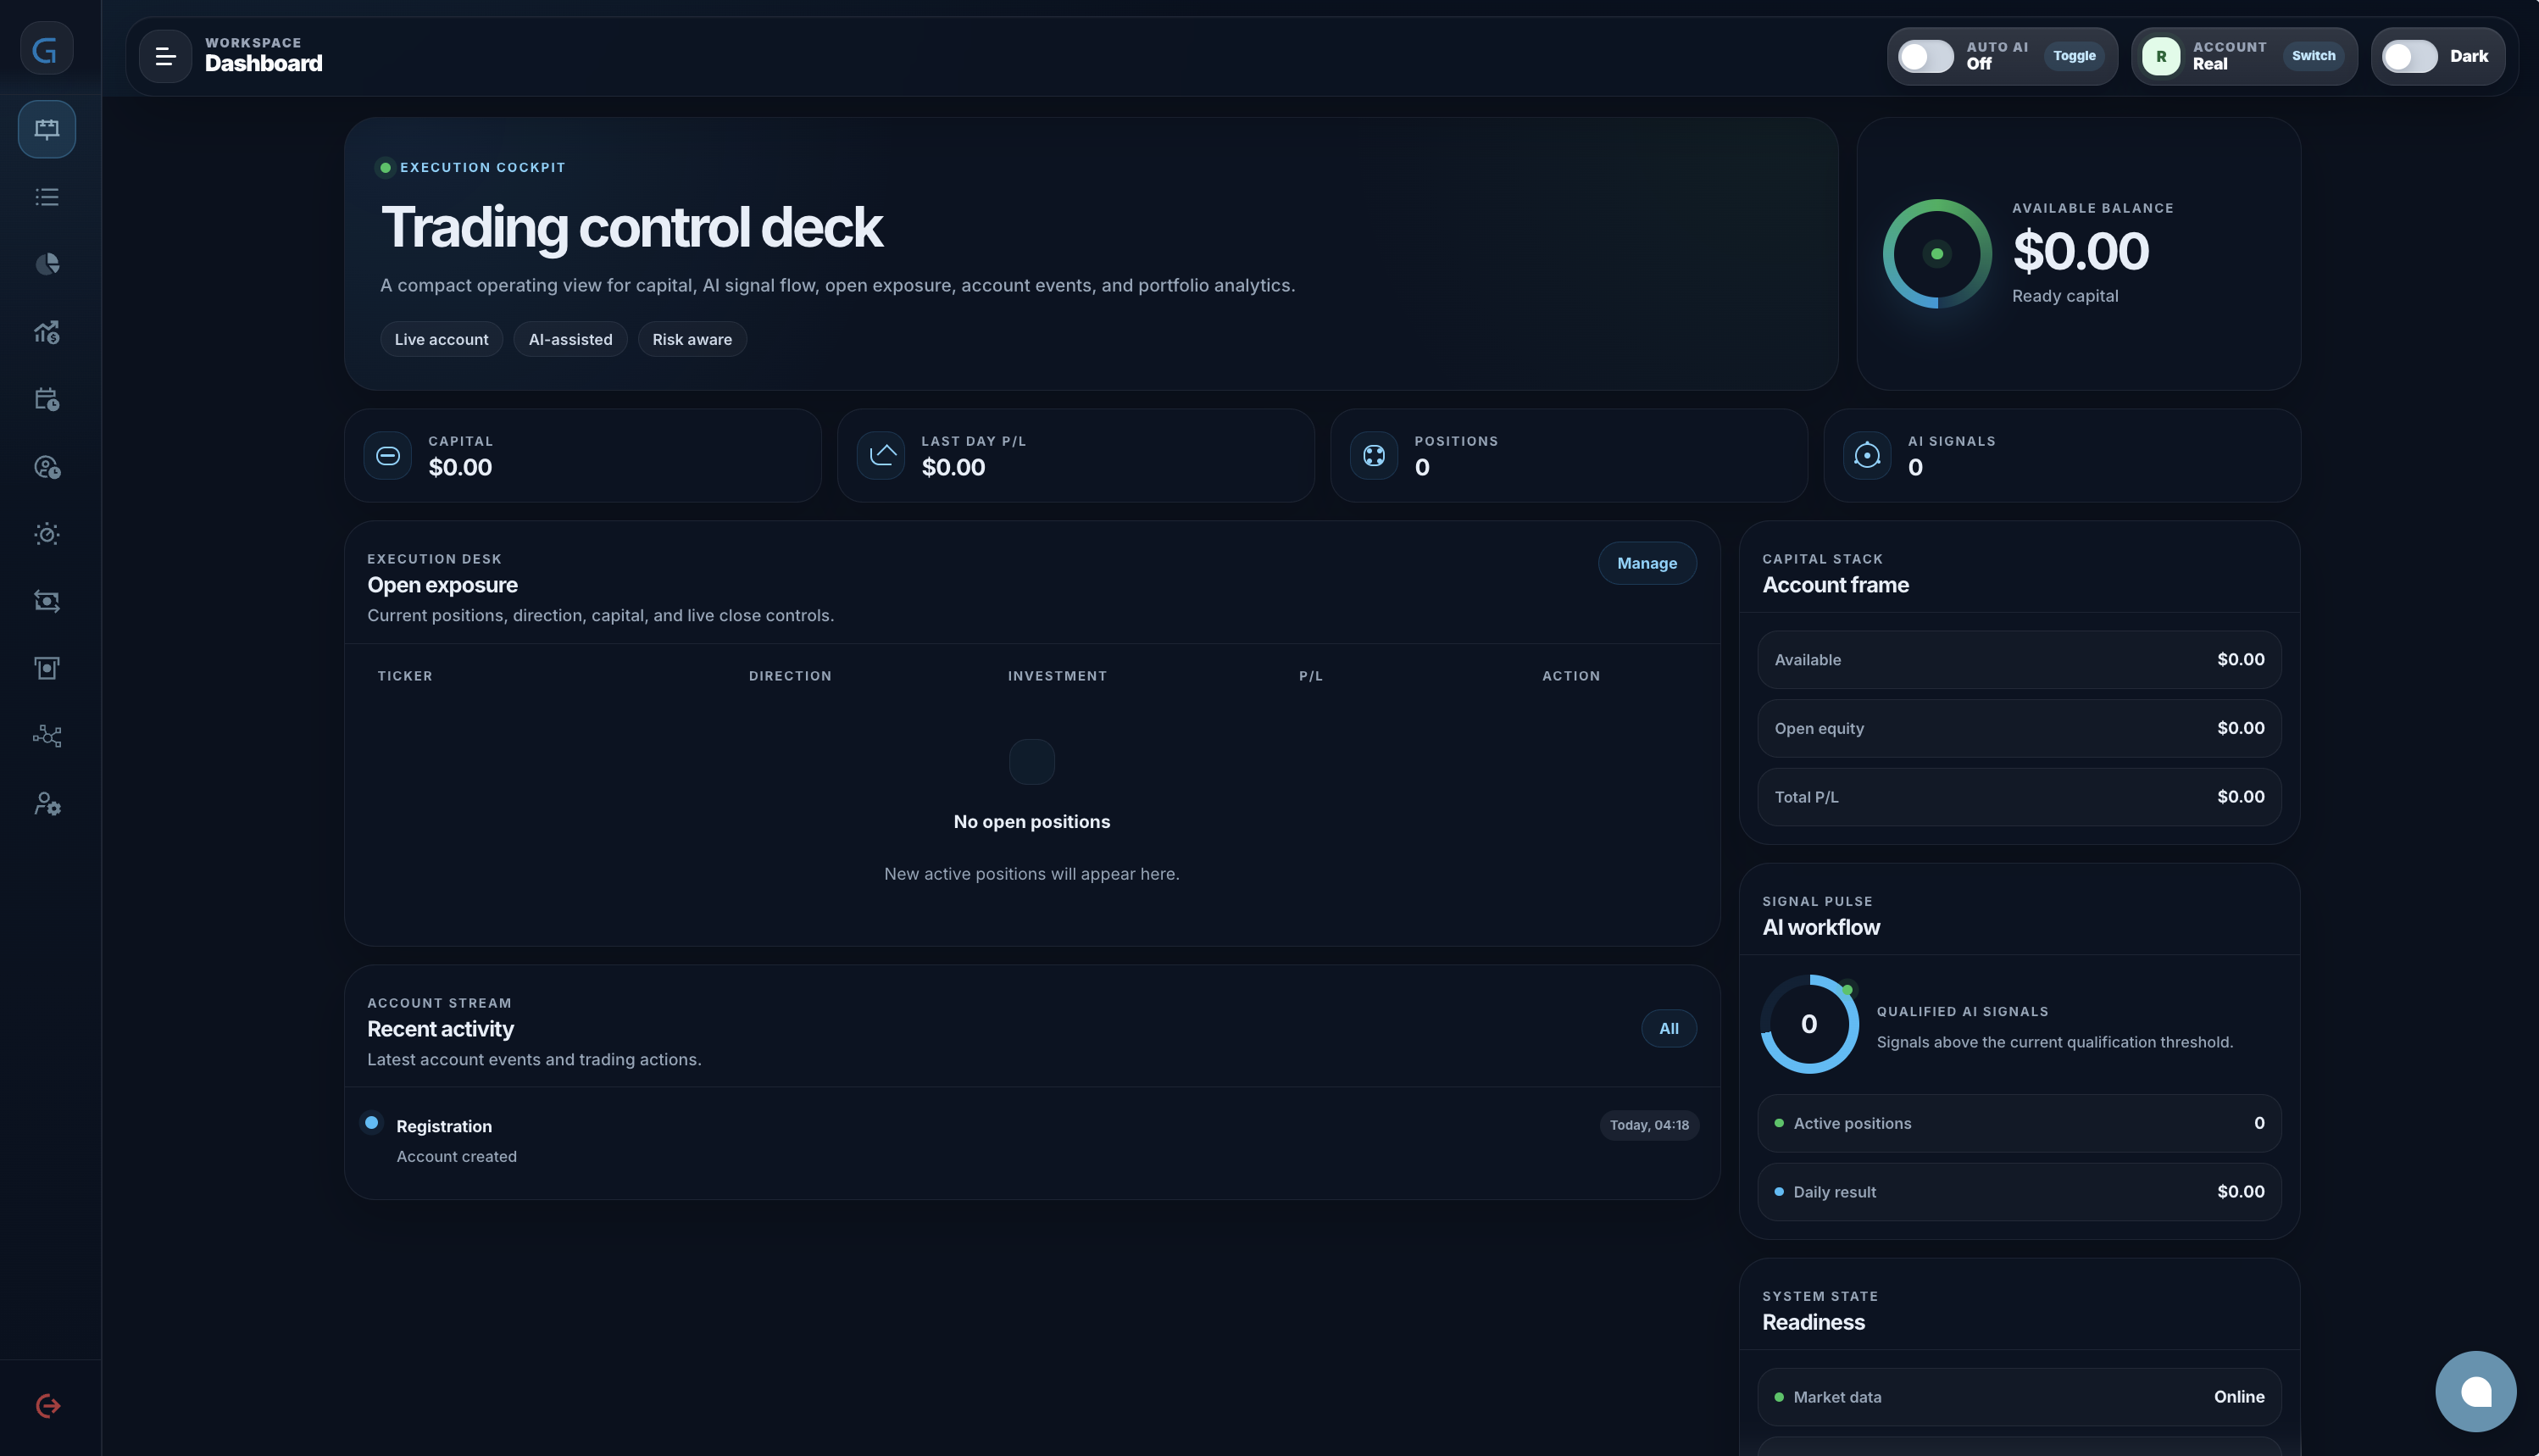Click the P/L column header
Image resolution: width=2539 pixels, height=1456 pixels.
(x=1310, y=676)
